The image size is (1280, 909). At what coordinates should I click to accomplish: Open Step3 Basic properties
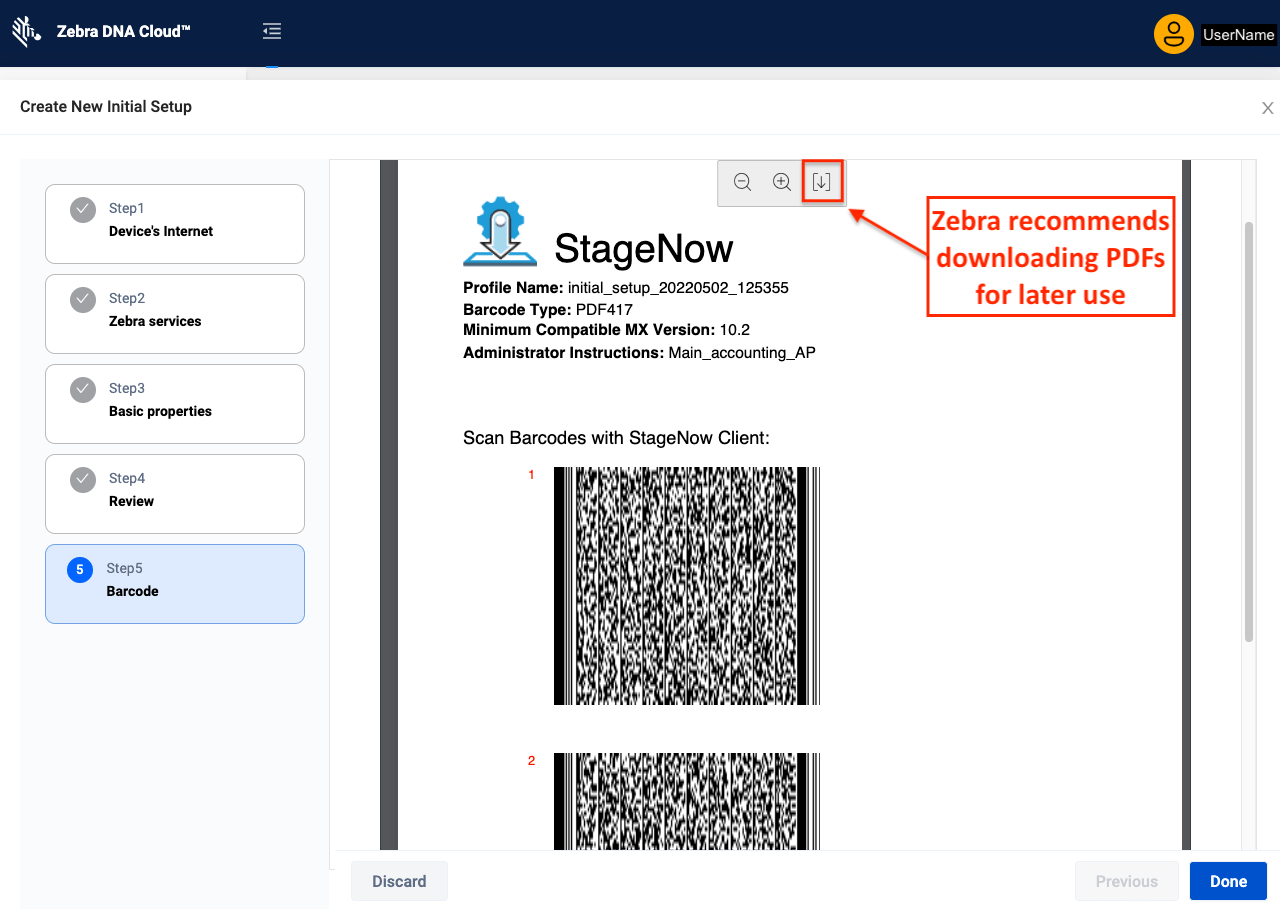point(175,404)
